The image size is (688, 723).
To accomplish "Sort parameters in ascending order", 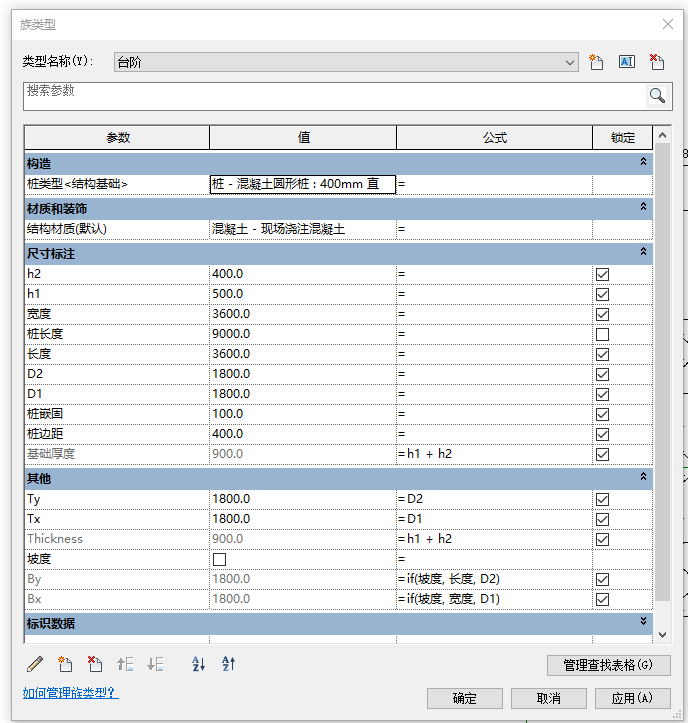I will click(x=198, y=664).
